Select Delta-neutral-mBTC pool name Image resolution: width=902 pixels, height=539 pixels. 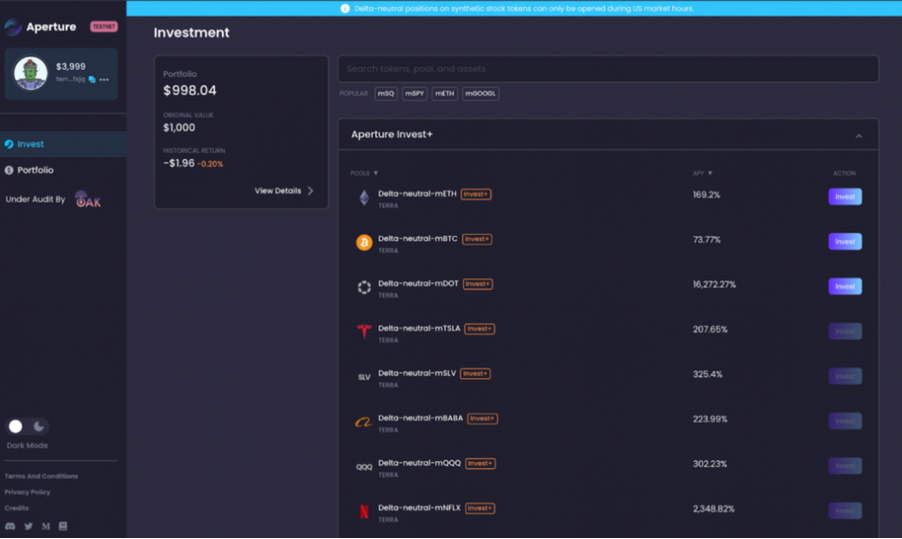click(418, 239)
